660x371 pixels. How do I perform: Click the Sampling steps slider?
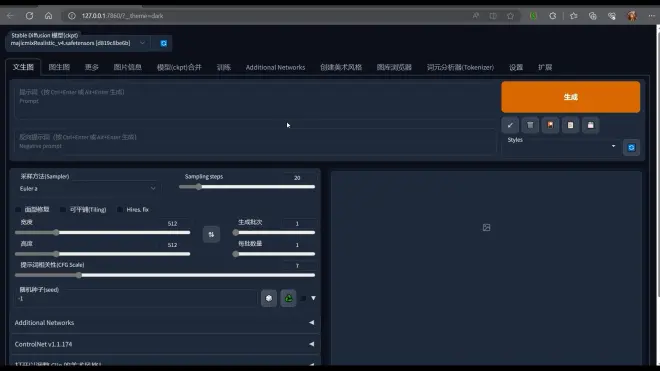coord(247,187)
